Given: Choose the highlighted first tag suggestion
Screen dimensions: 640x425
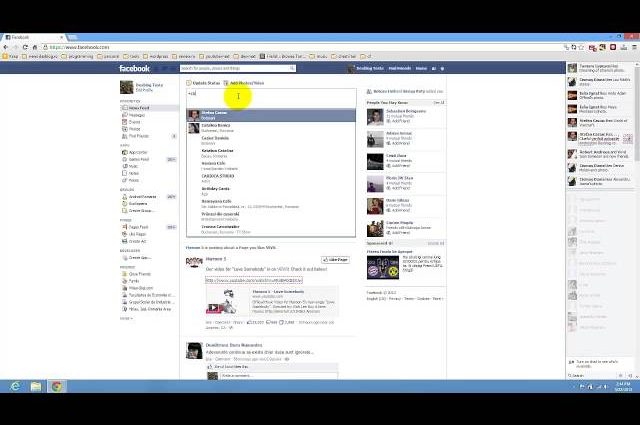Looking at the screenshot, I should [271, 115].
